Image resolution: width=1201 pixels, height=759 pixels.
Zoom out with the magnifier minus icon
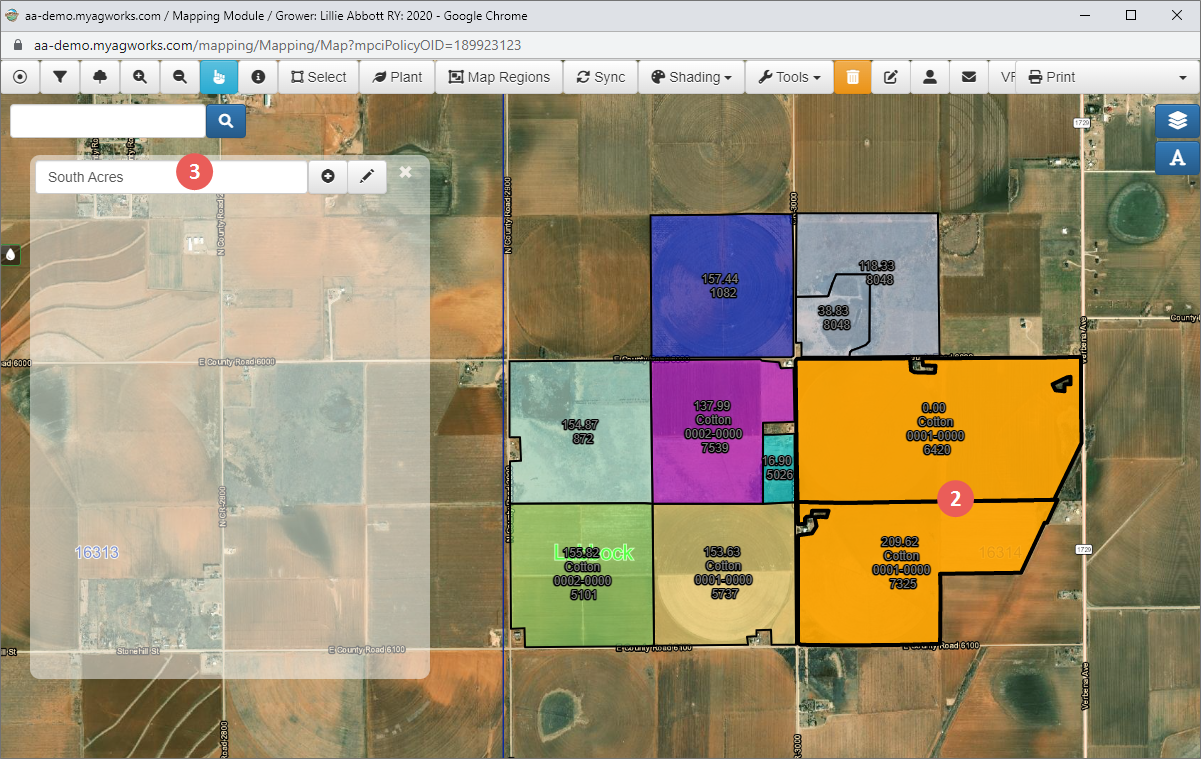[x=180, y=77]
